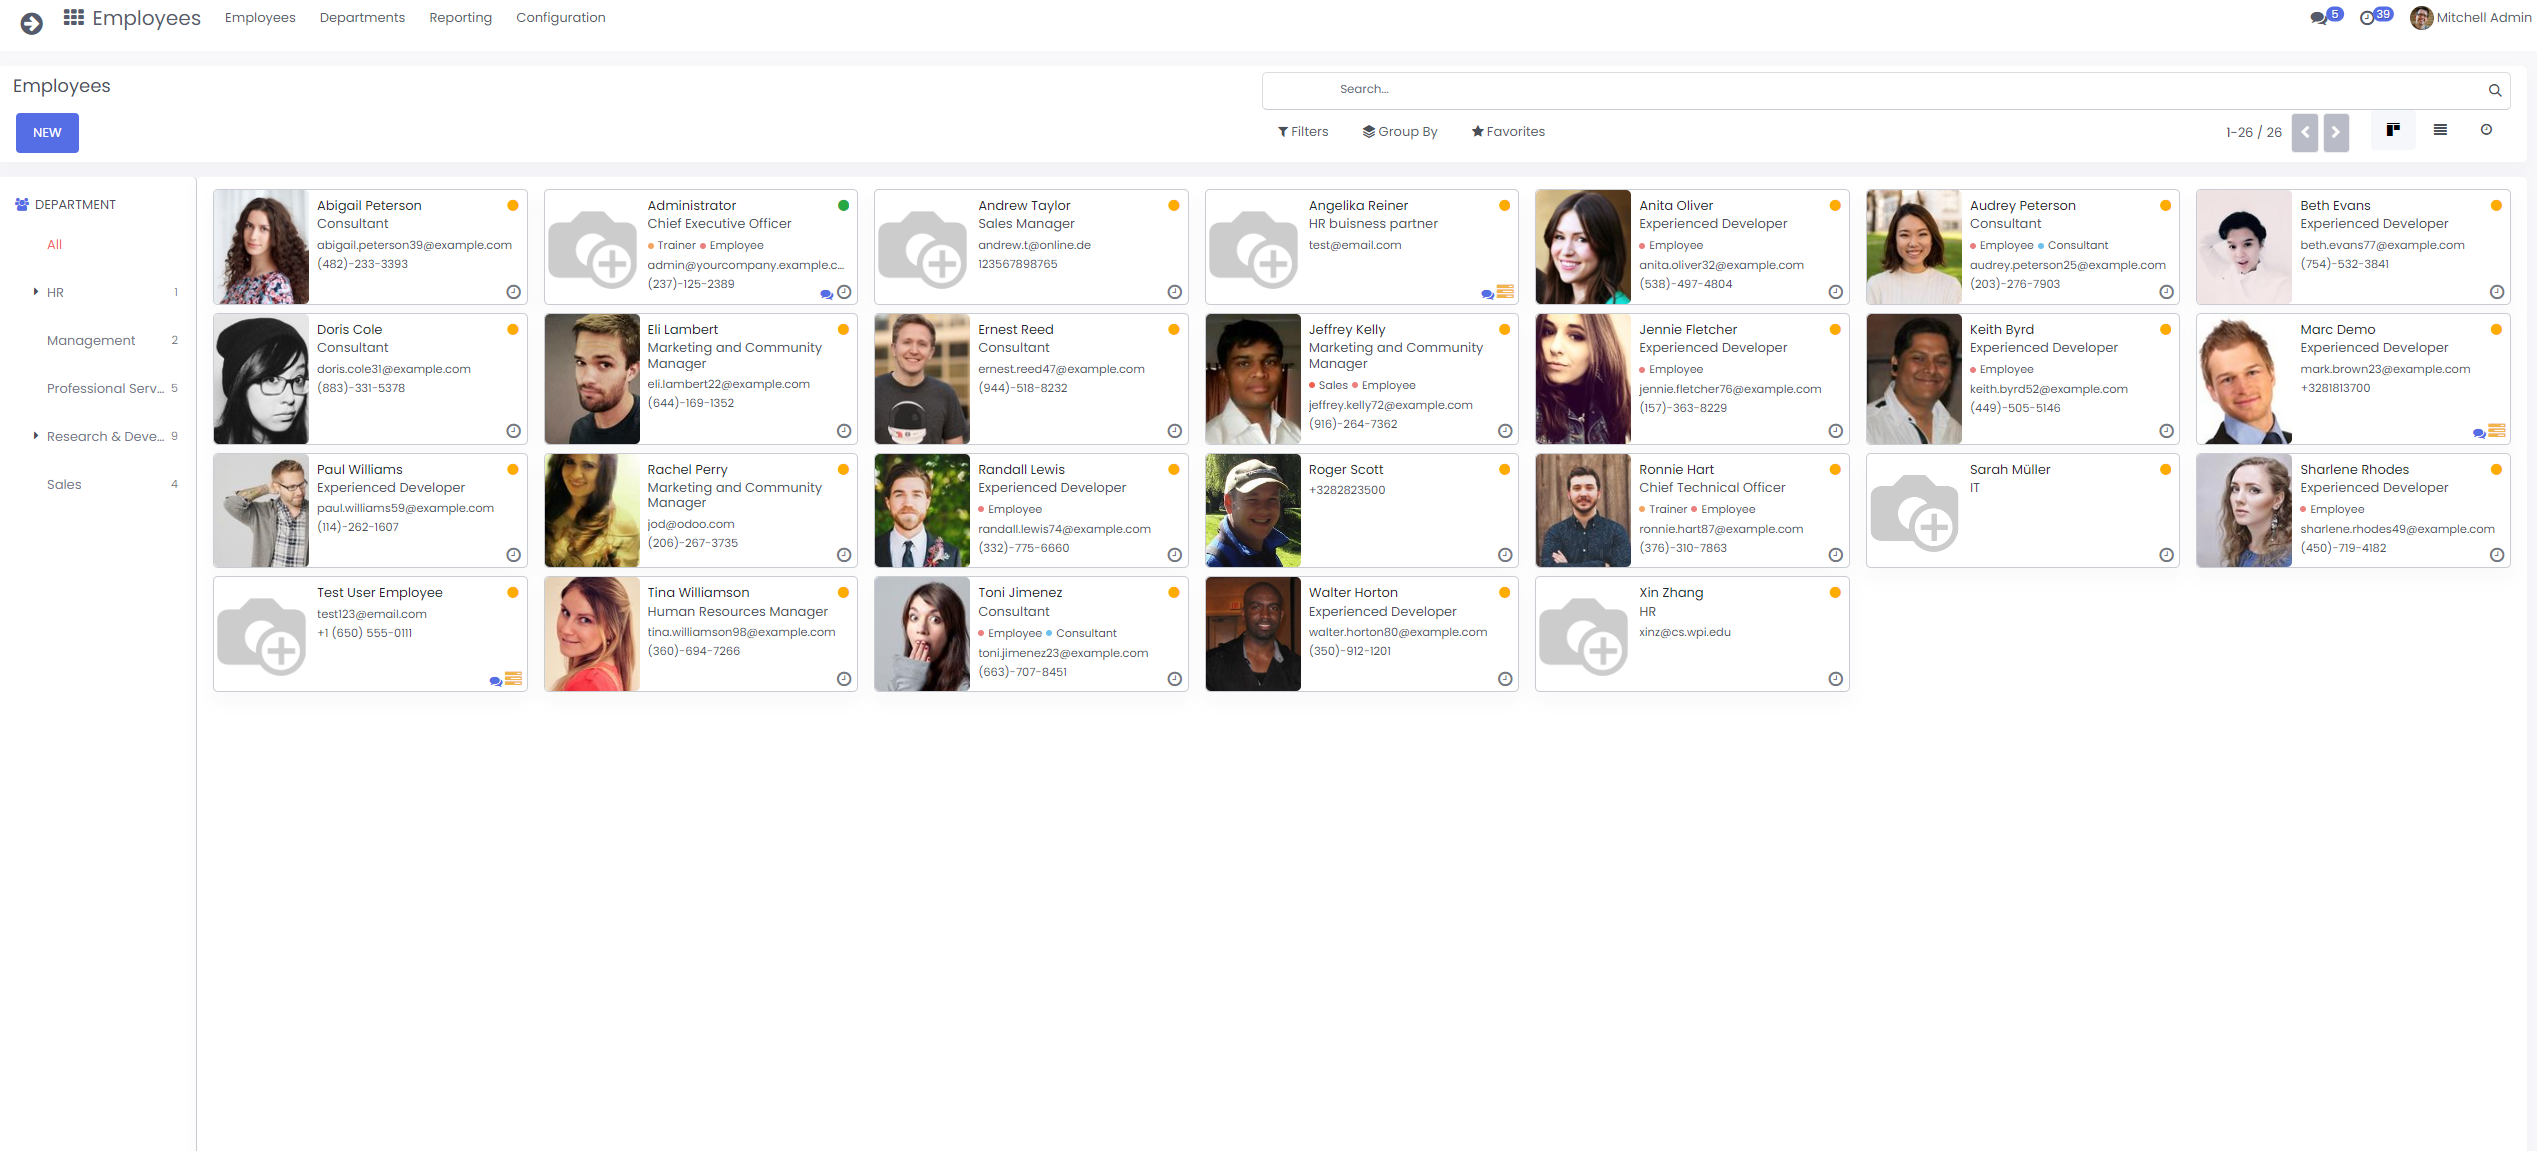Click chat icon on Administrator card
Viewport: 2537px width, 1151px height.
826,294
